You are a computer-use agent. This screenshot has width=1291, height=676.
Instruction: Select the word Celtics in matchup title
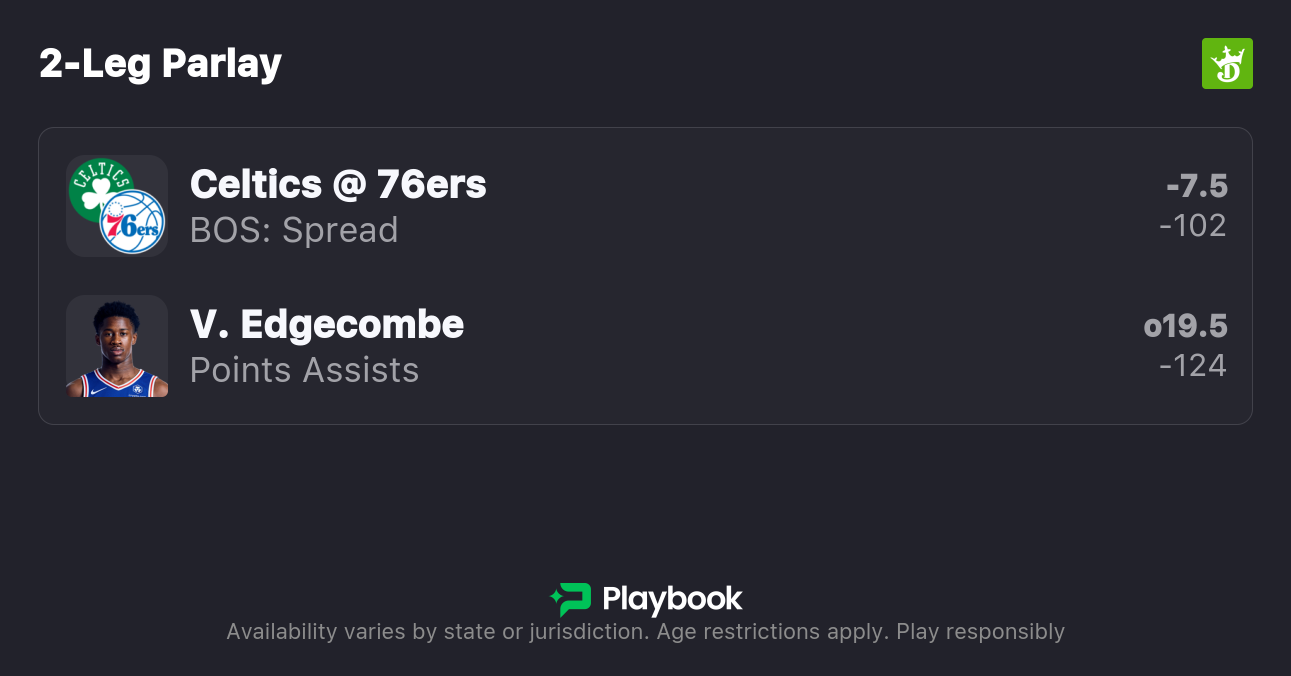(x=255, y=184)
